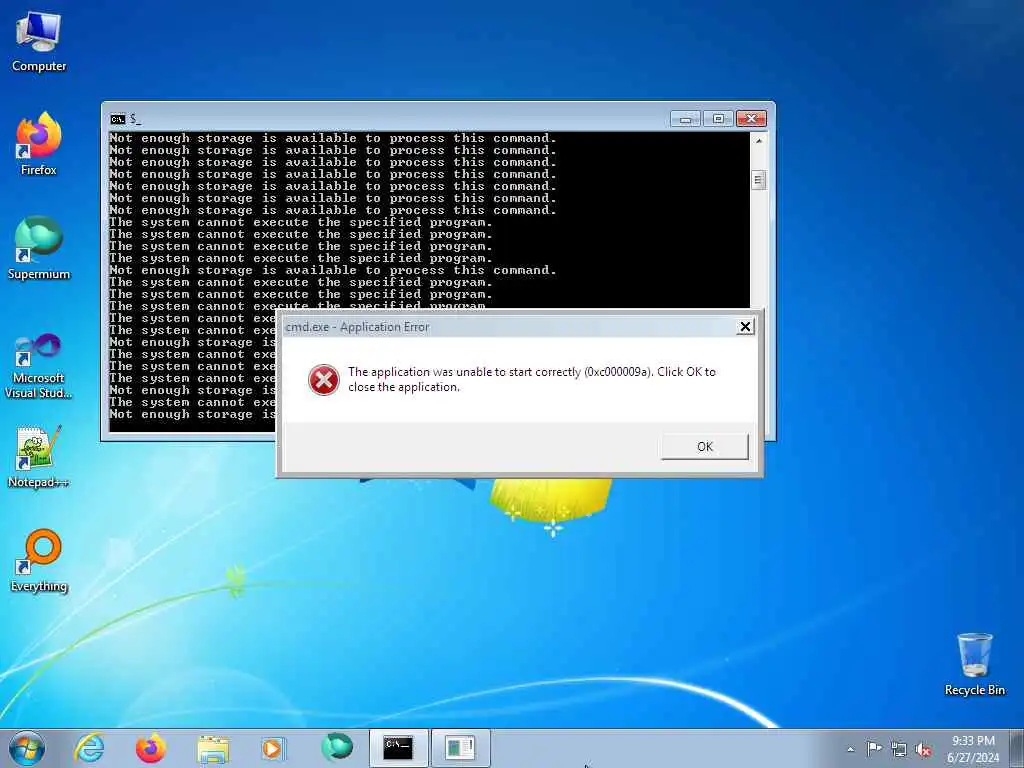Select the Microsoft Visual Studio desktop shortcut

[39, 366]
